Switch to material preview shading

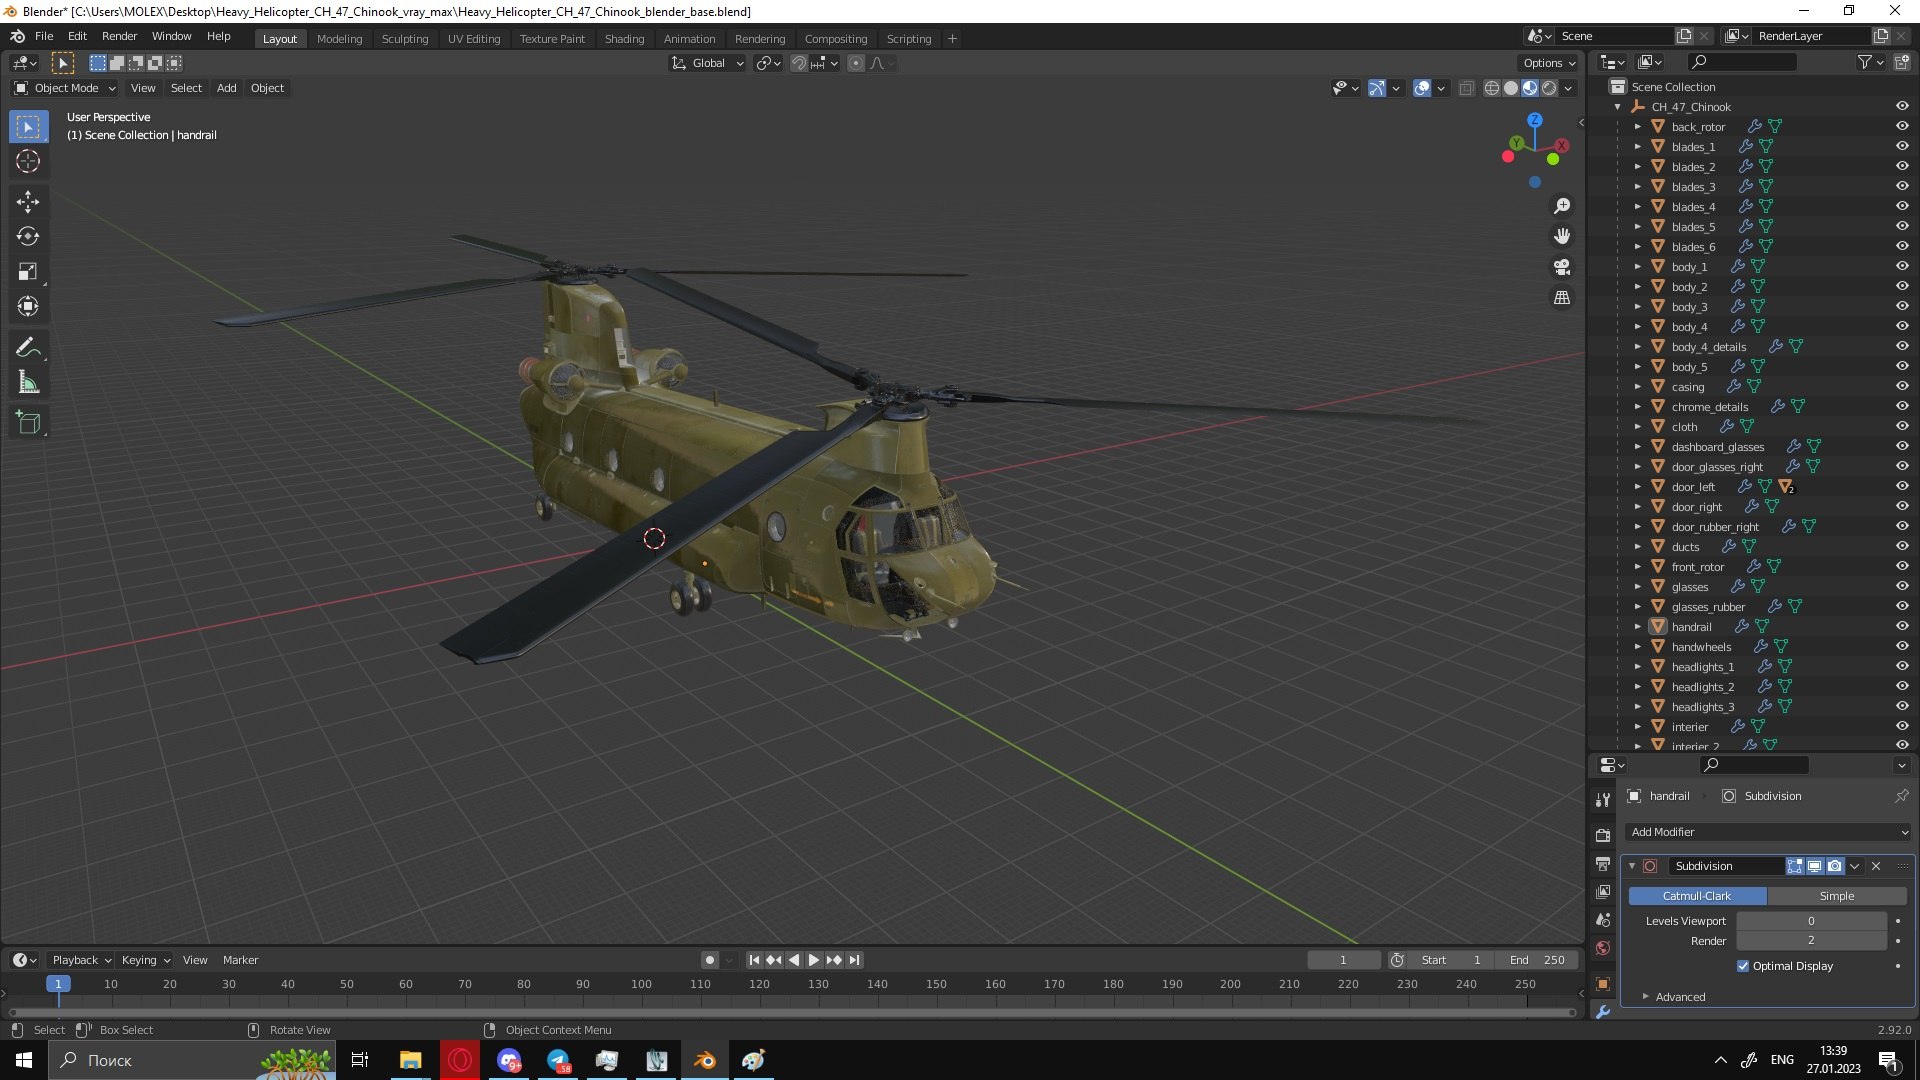(x=1530, y=88)
